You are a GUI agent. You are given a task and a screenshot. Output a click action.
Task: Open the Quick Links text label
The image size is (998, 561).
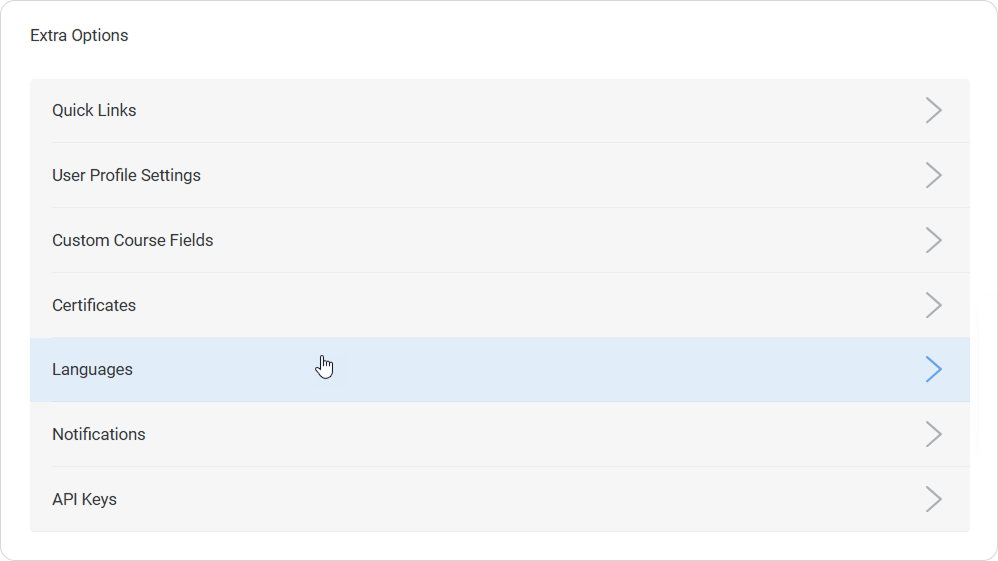click(x=94, y=110)
